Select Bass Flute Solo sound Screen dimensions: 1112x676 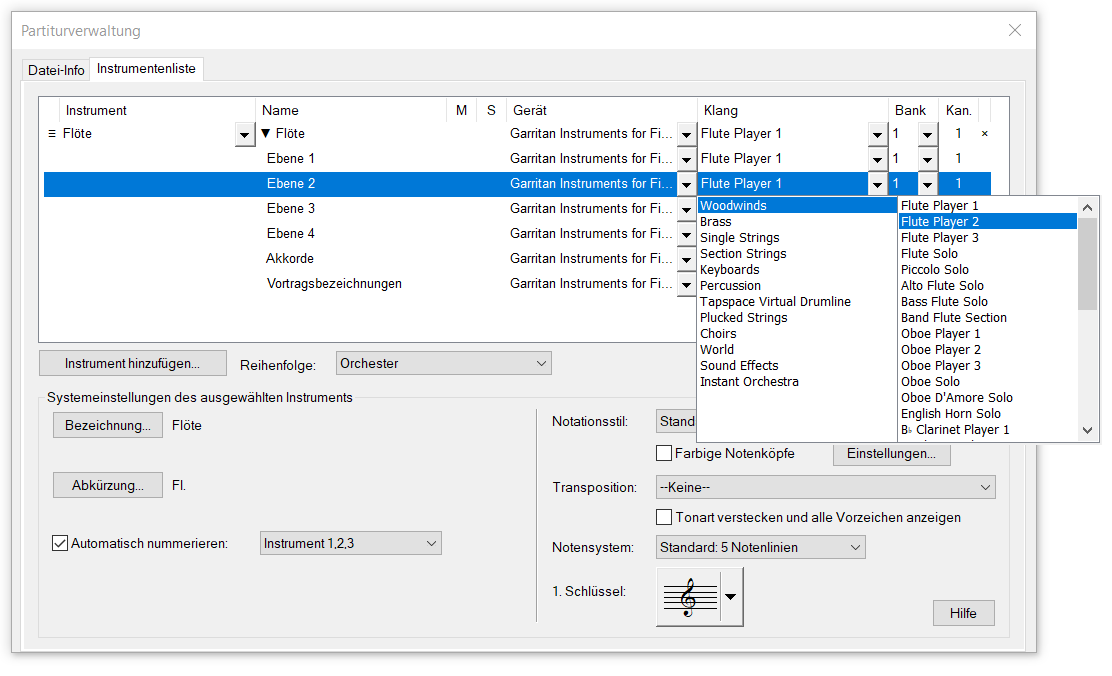988,301
